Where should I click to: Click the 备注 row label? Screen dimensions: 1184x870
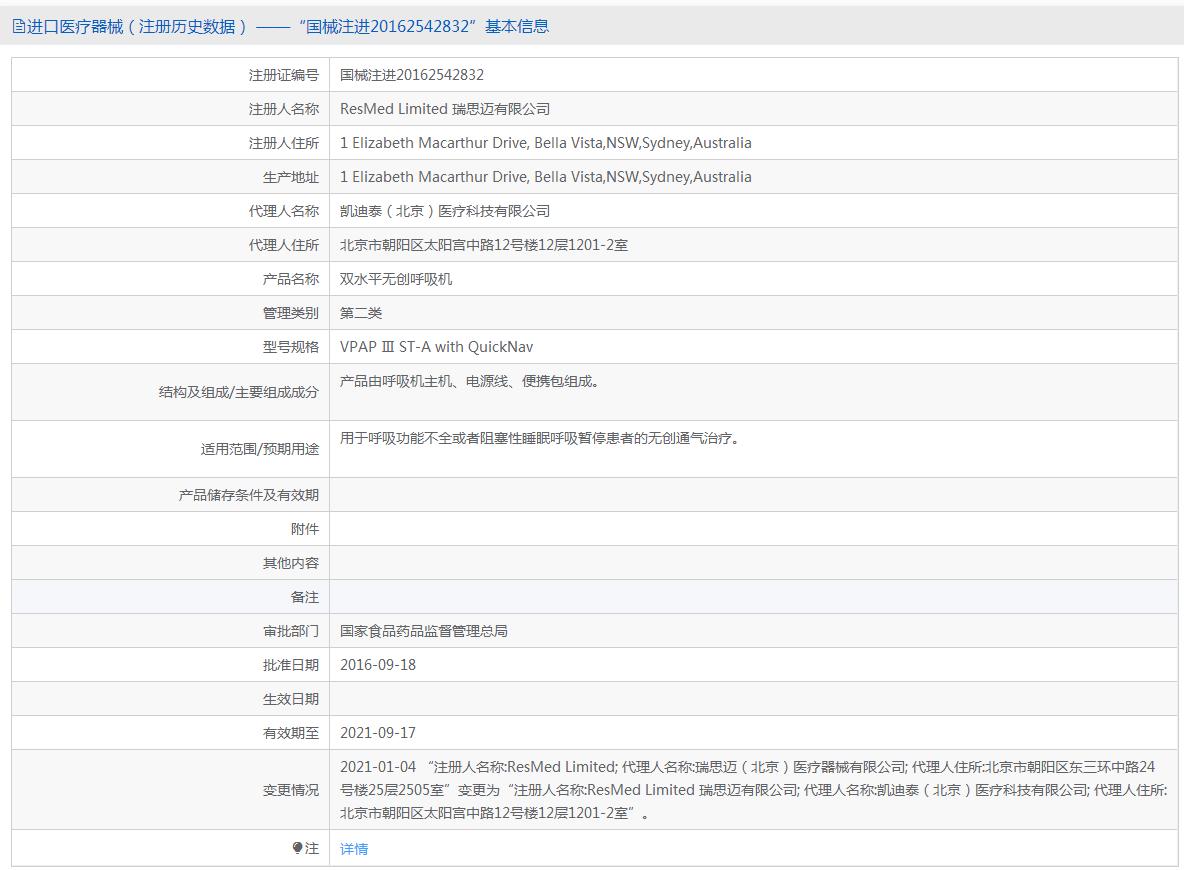[305, 597]
